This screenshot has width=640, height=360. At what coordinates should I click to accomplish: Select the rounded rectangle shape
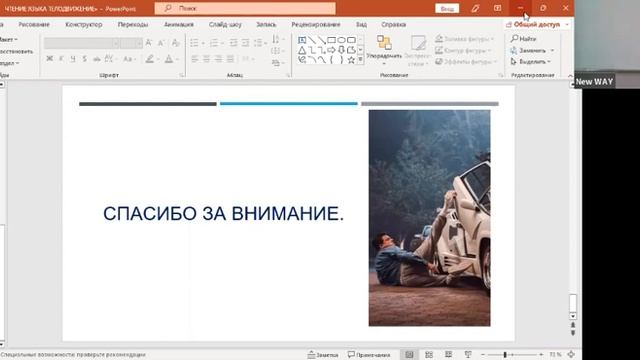[x=351, y=40]
